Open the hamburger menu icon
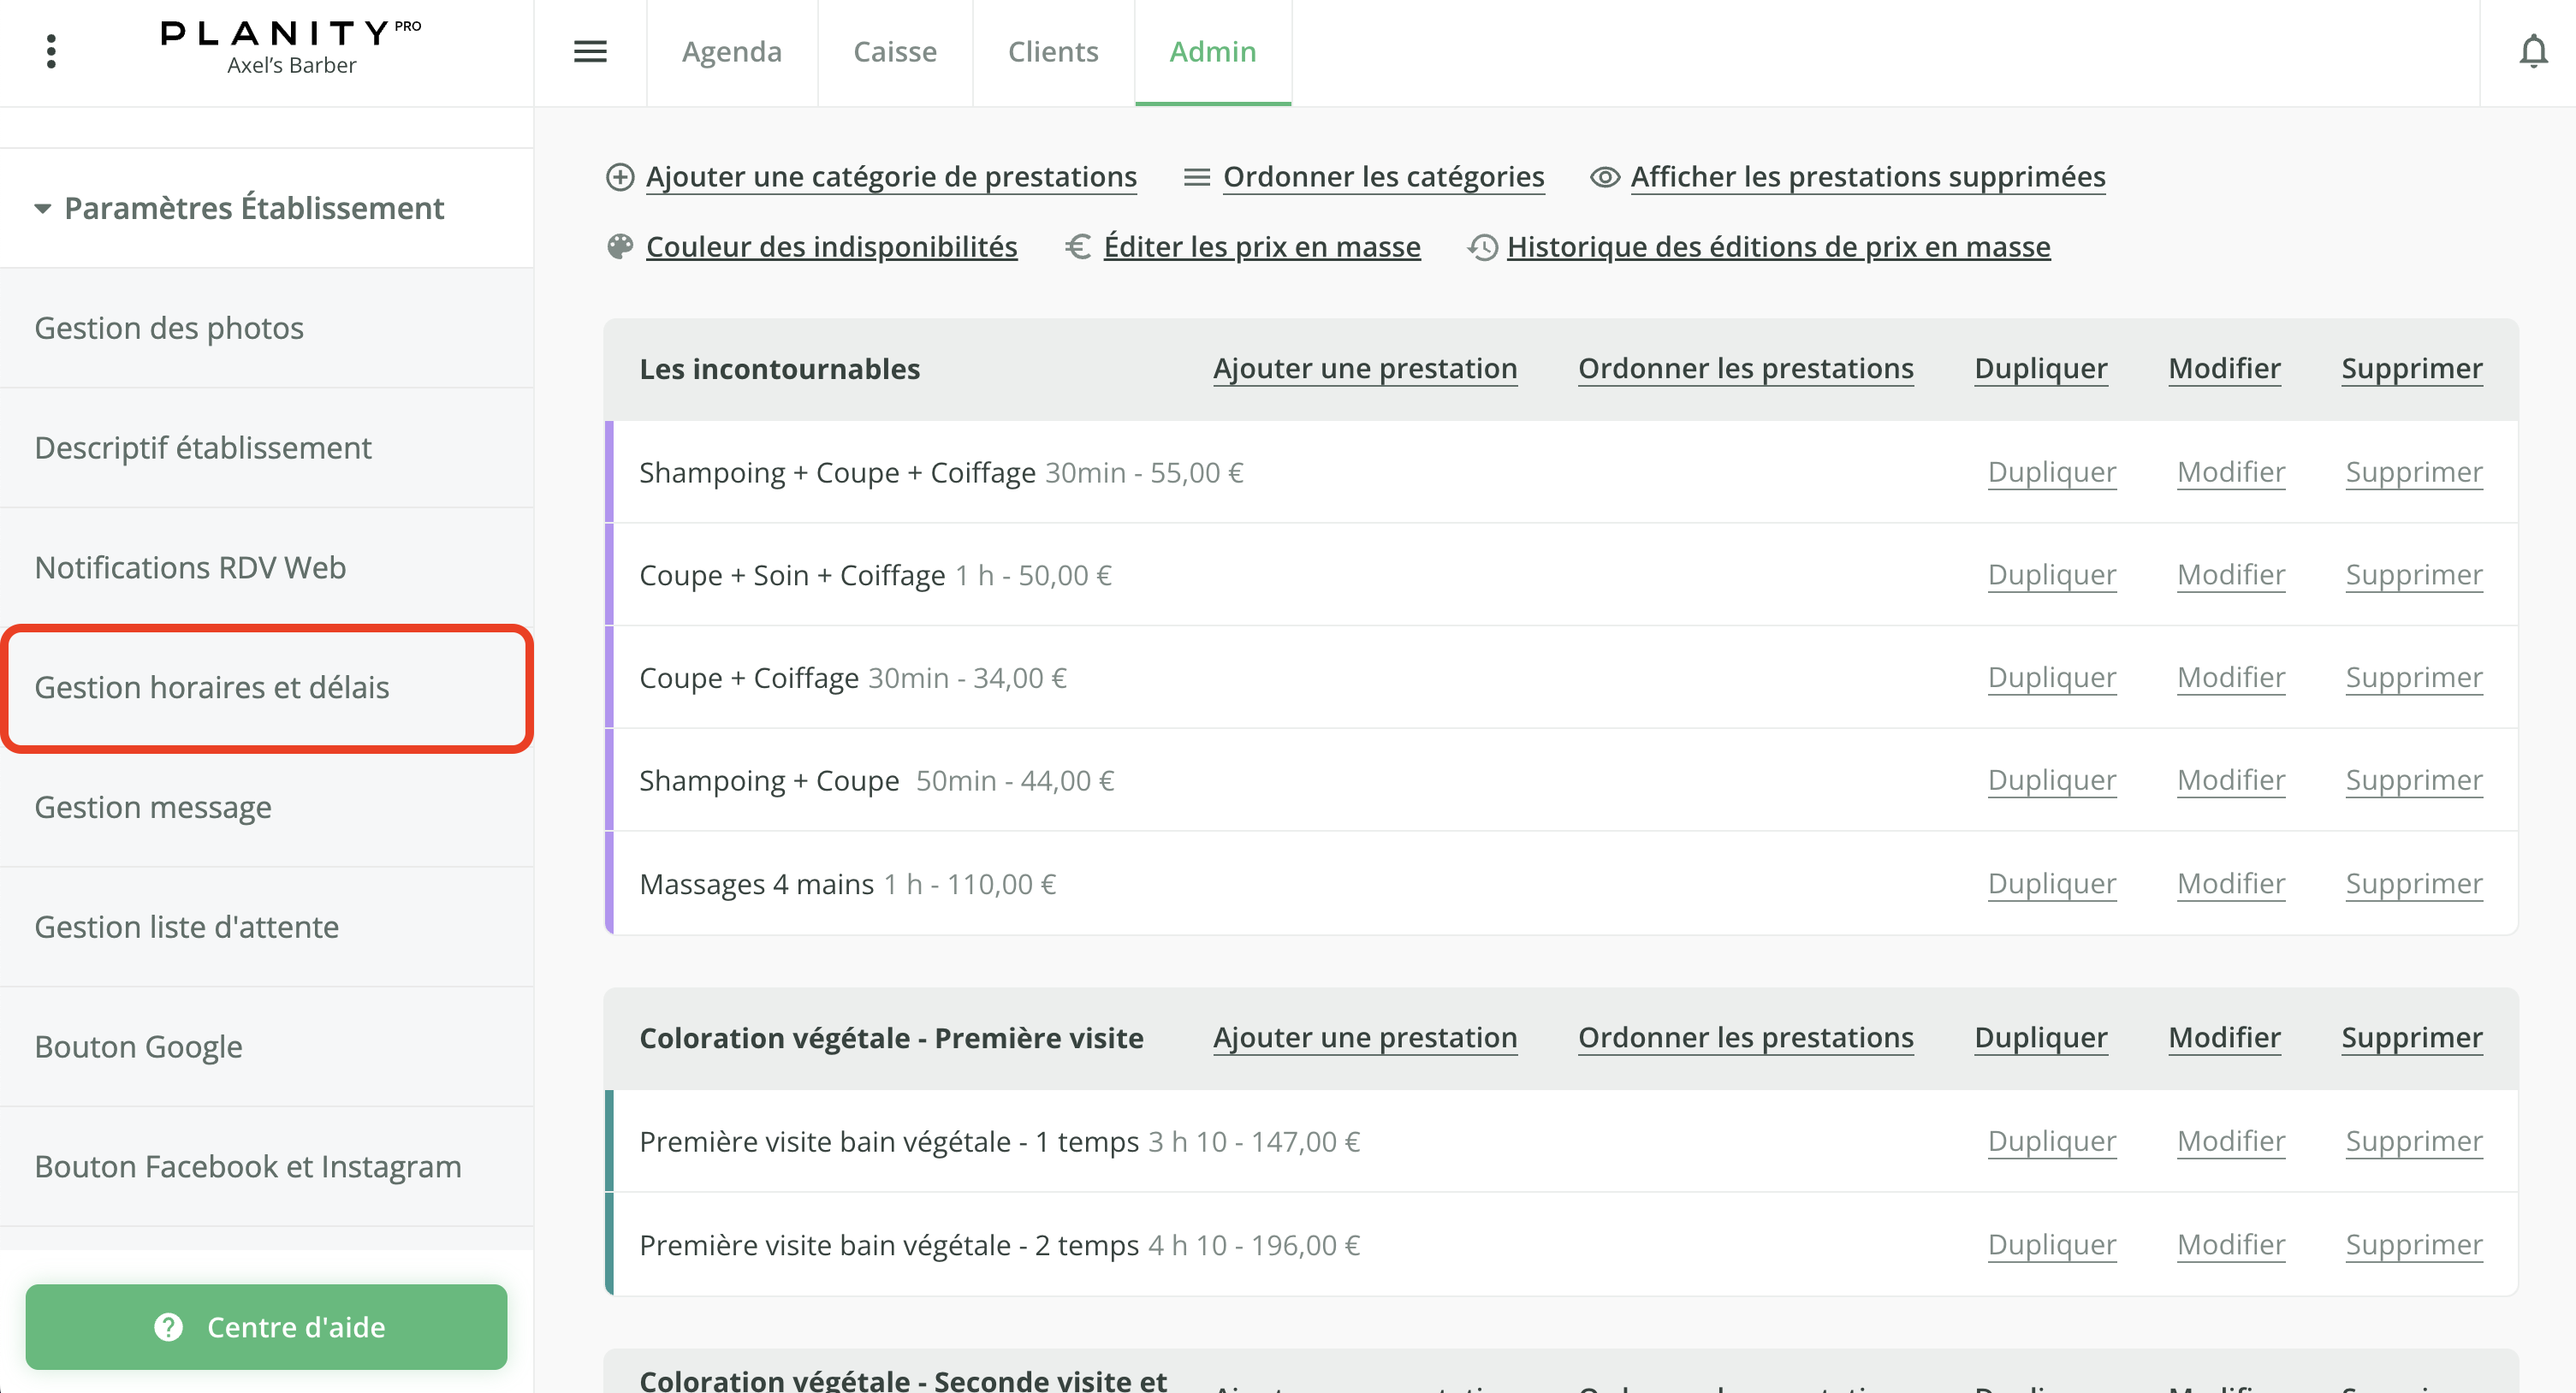2576x1393 pixels. 590,51
